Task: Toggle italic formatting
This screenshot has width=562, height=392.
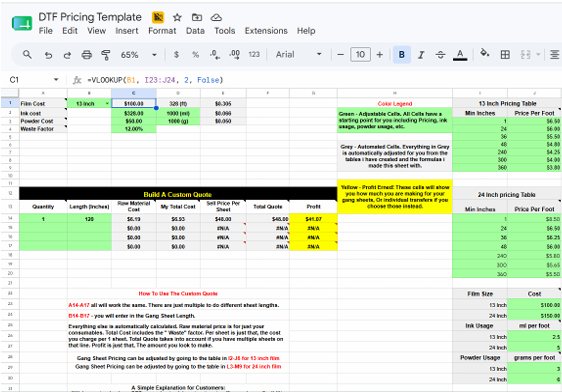Action: 421,55
